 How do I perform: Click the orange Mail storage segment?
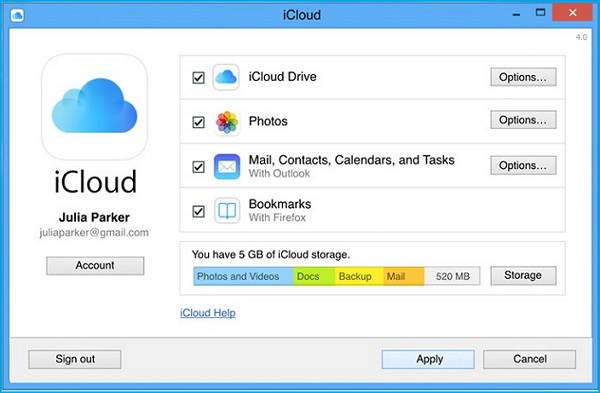tap(404, 276)
